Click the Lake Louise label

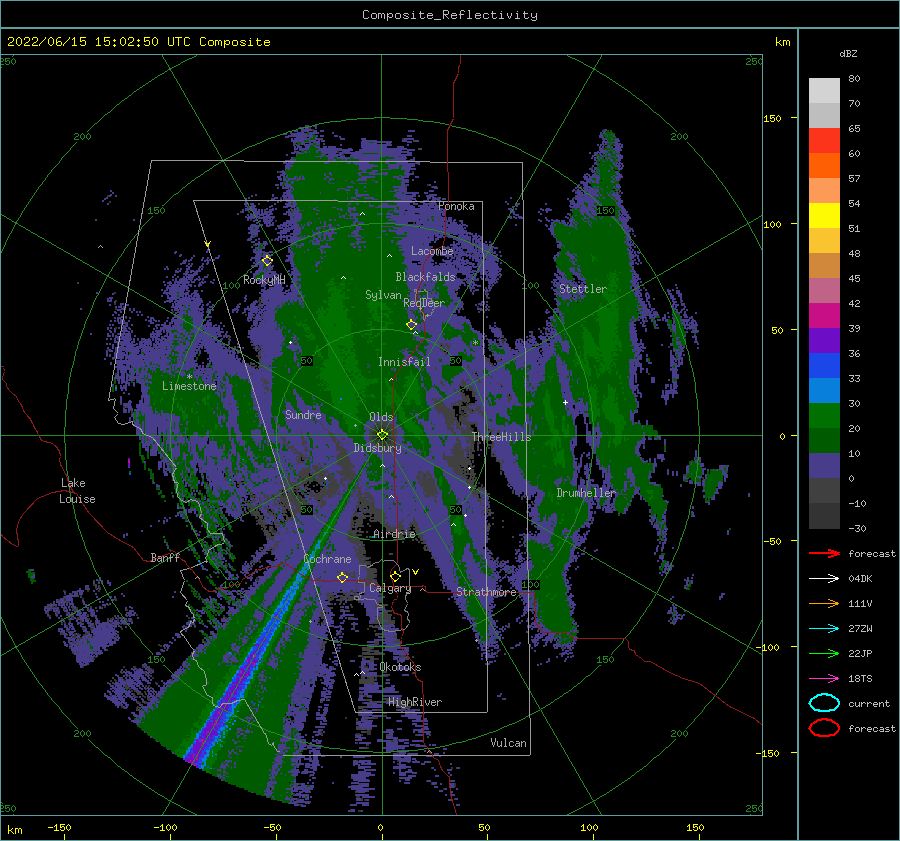(x=77, y=491)
